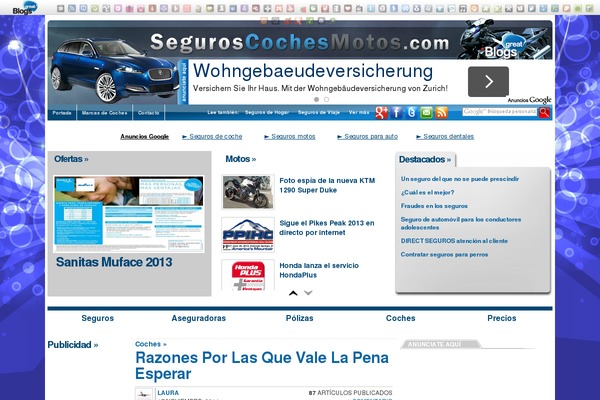Image resolution: width=600 pixels, height=400 pixels.
Task: Open Seguros de Hogar link
Action: coord(267,113)
